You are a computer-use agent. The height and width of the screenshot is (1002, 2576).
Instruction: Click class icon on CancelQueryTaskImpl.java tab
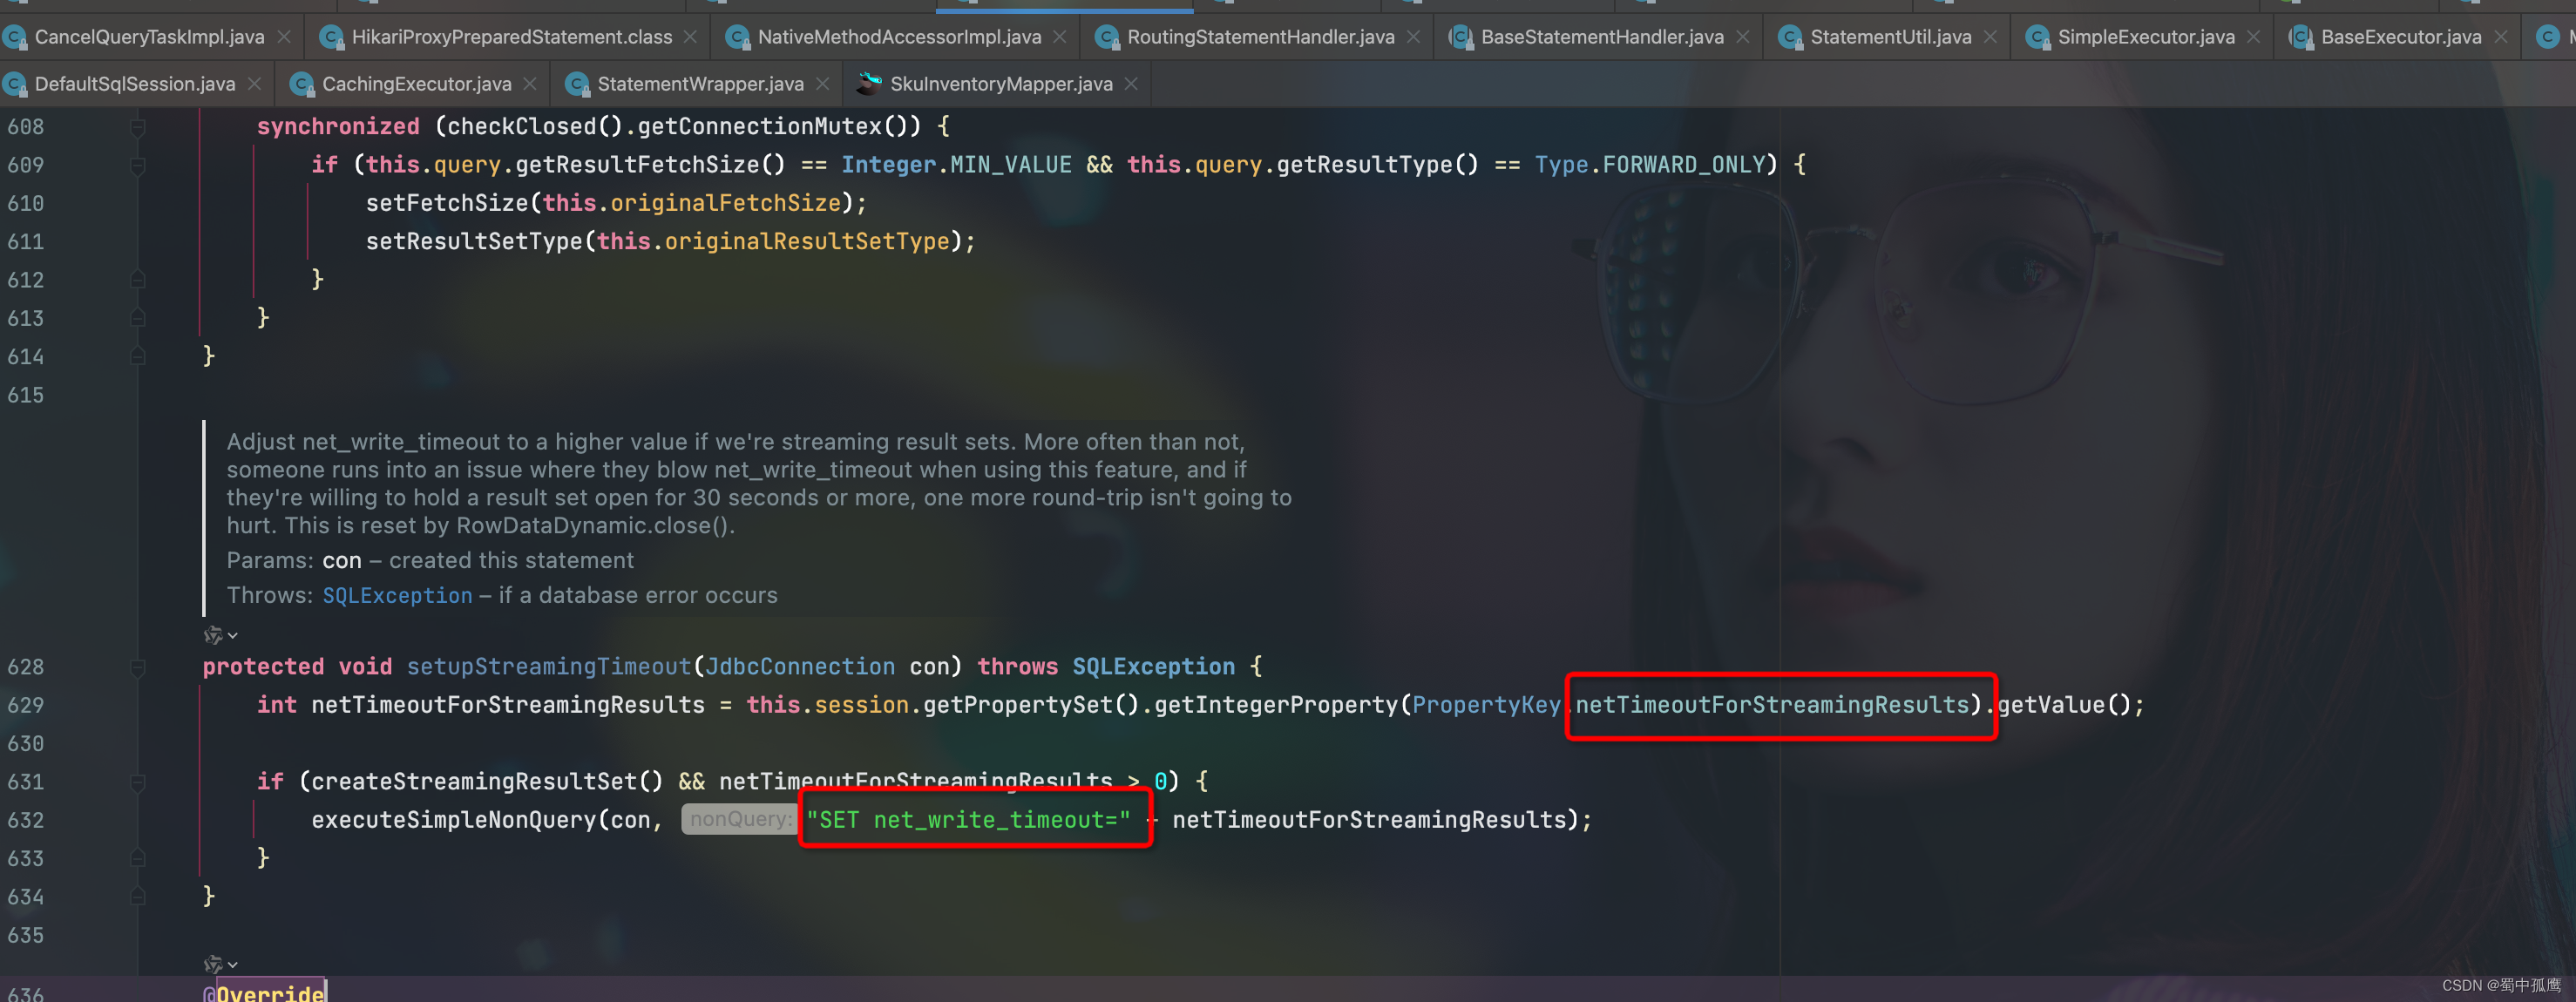pyautogui.click(x=14, y=38)
